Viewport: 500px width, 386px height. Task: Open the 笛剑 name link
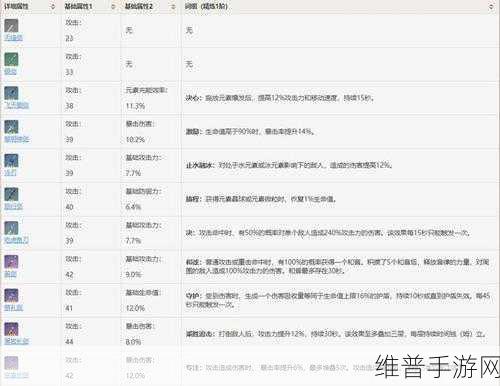(10, 274)
